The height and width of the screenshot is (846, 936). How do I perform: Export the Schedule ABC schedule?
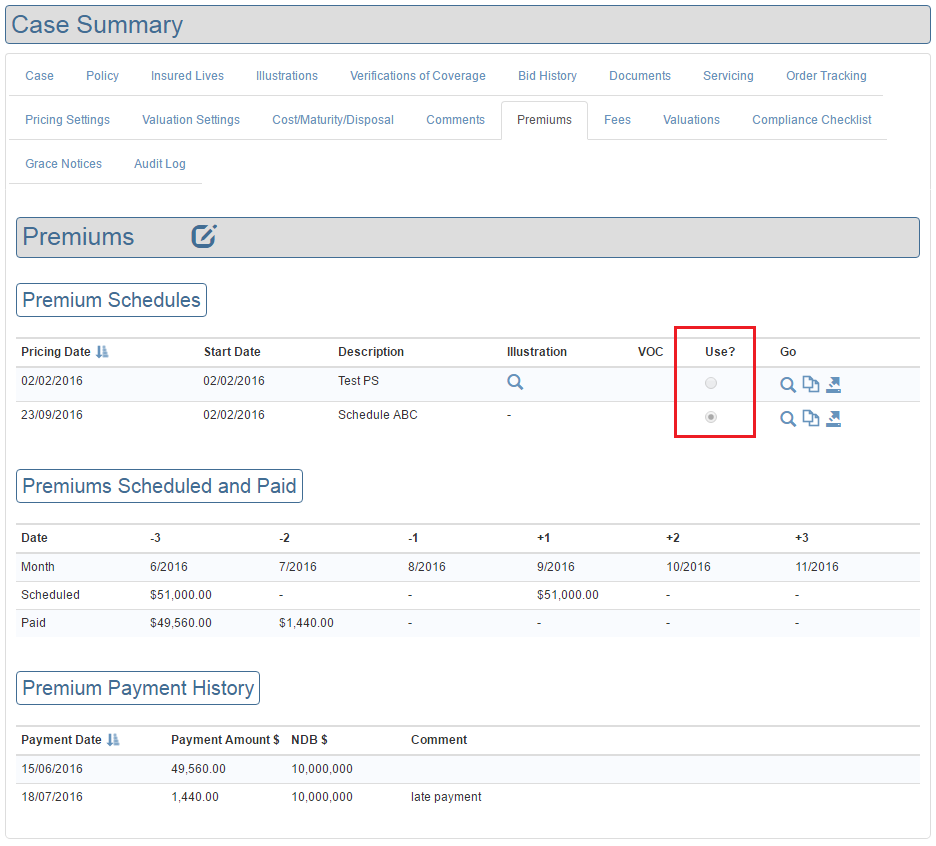pyautogui.click(x=833, y=419)
